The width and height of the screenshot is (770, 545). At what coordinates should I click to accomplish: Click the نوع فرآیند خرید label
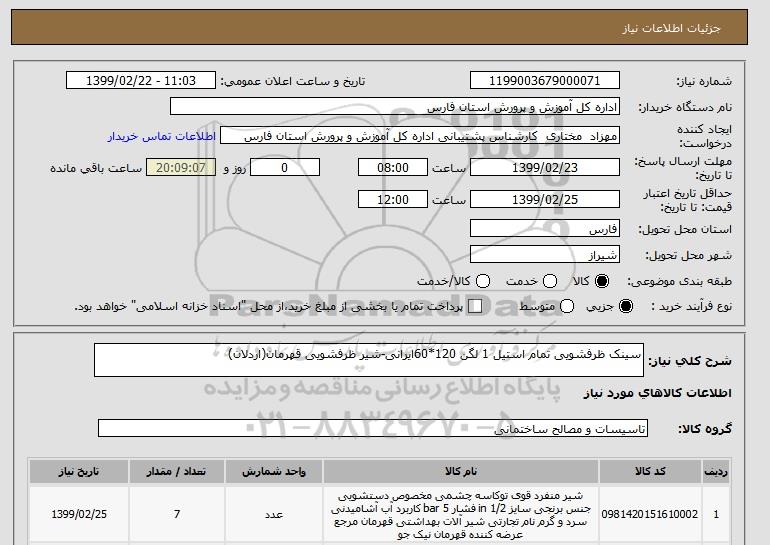(x=691, y=306)
